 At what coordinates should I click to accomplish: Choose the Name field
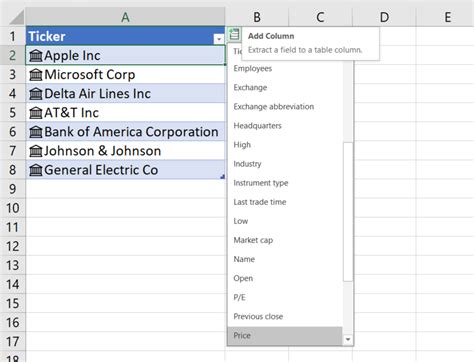click(285, 259)
